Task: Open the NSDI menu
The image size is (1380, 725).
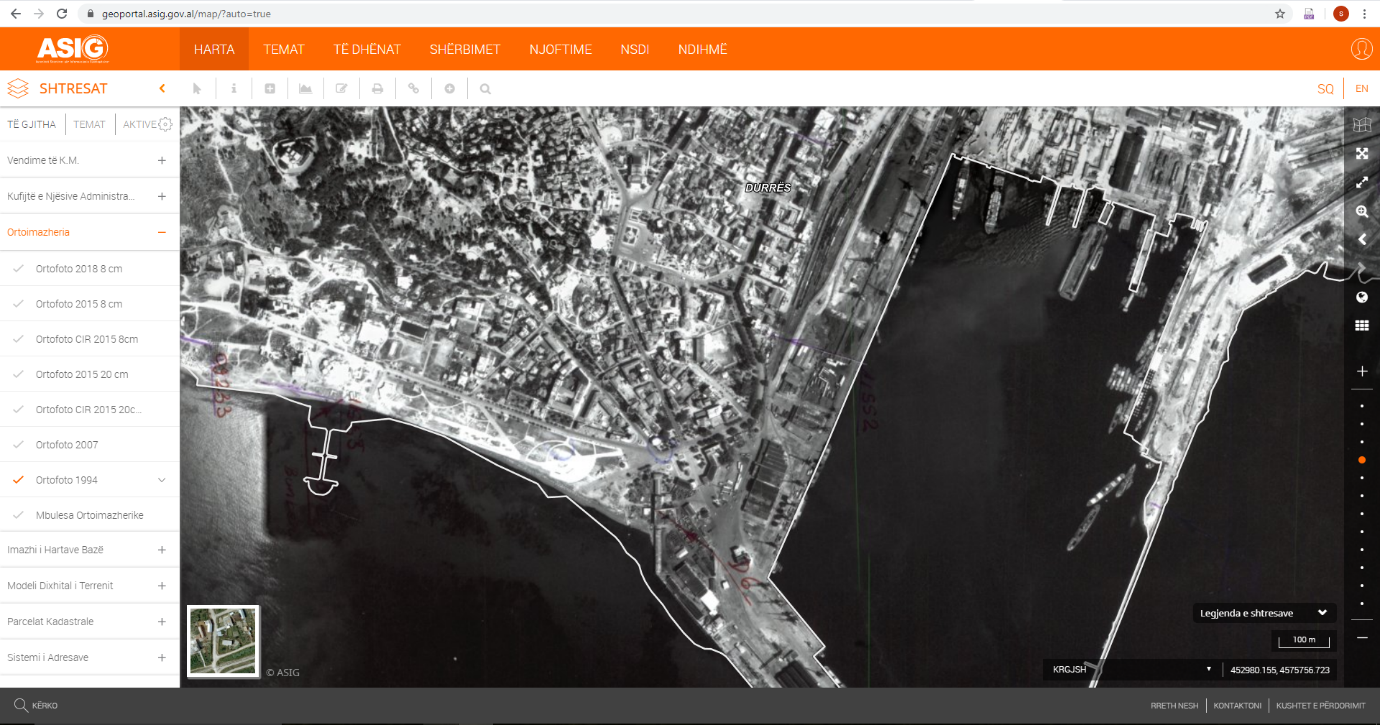Action: (x=635, y=49)
